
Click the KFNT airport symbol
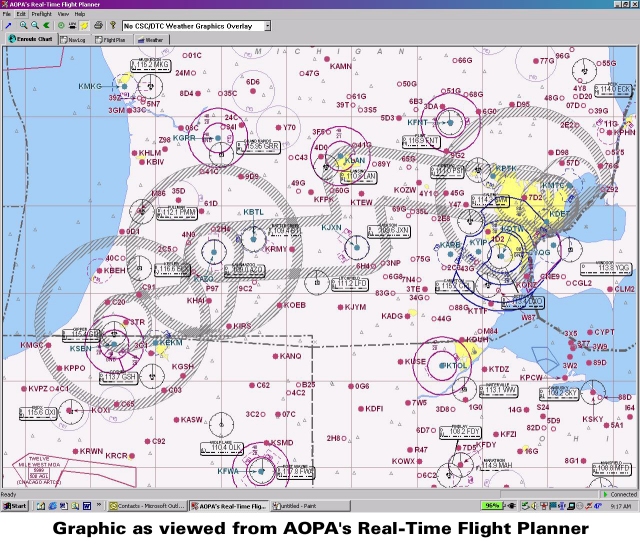point(450,122)
